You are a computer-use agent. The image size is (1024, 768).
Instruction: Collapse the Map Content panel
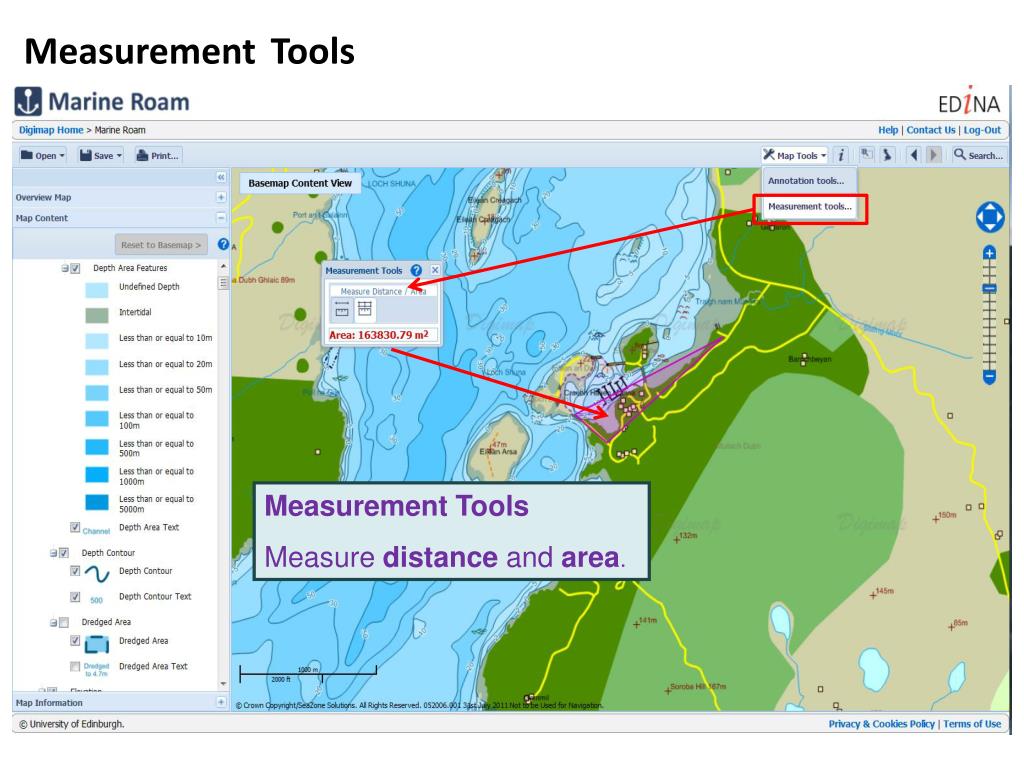pyautogui.click(x=221, y=217)
